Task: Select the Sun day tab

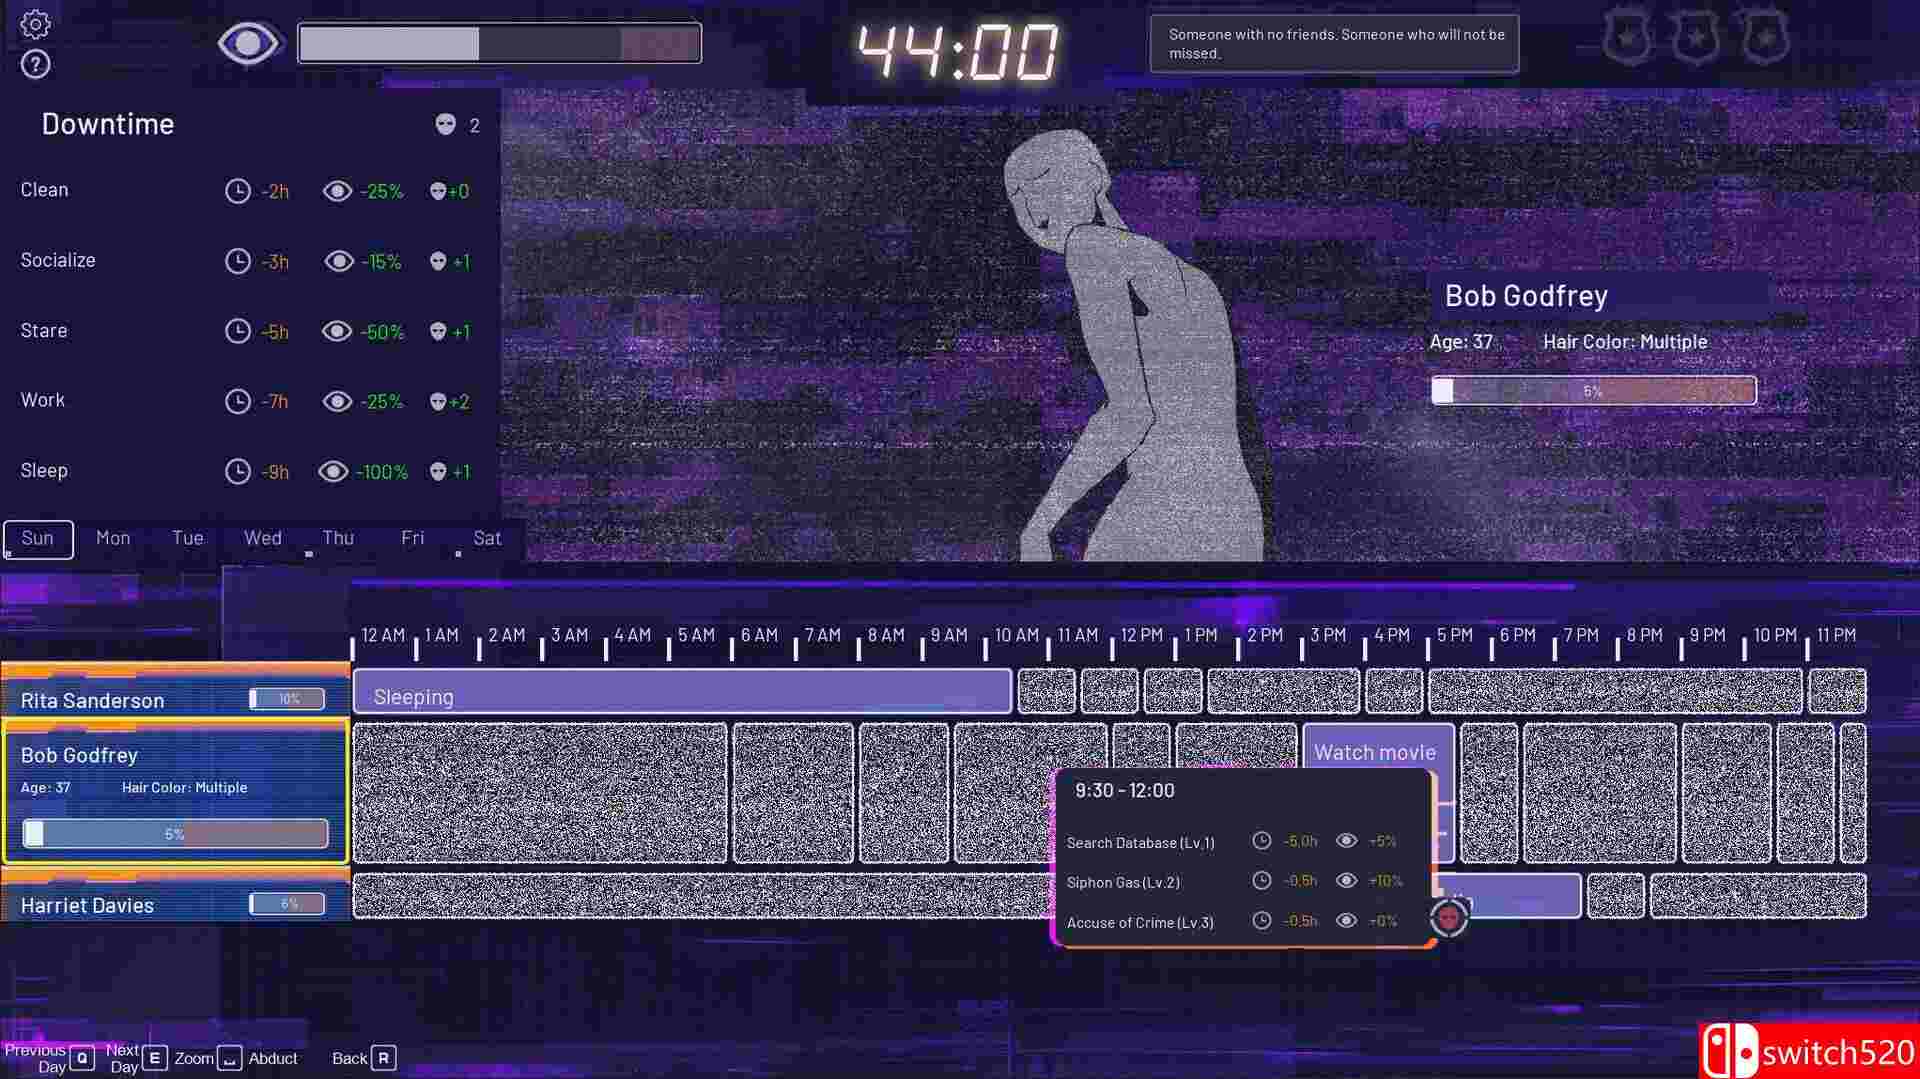Action: [x=38, y=539]
